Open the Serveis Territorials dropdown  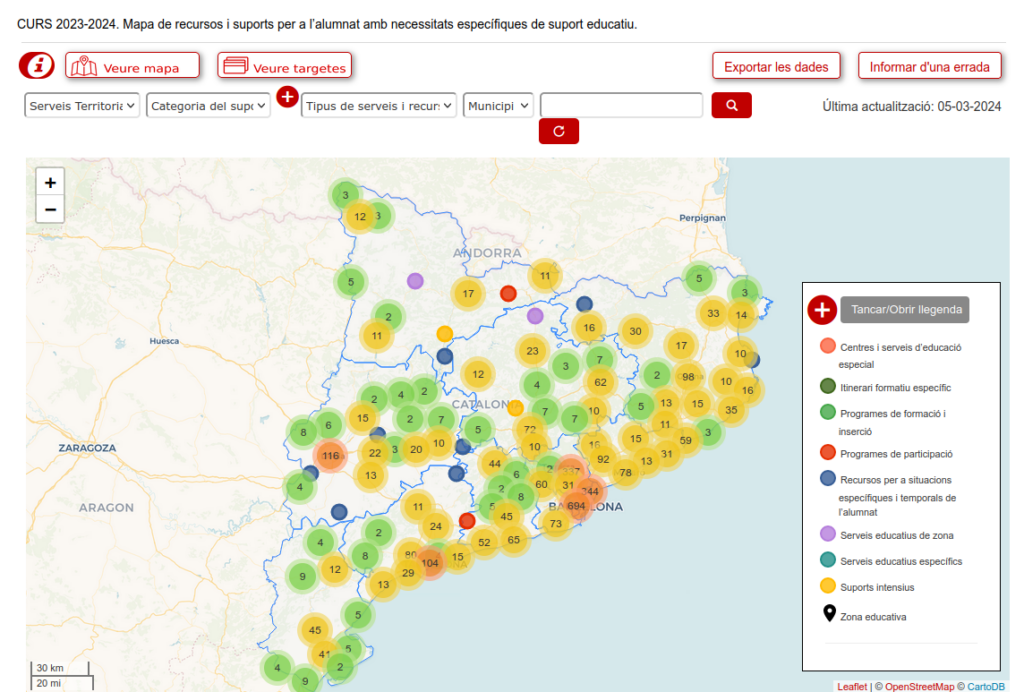point(82,105)
